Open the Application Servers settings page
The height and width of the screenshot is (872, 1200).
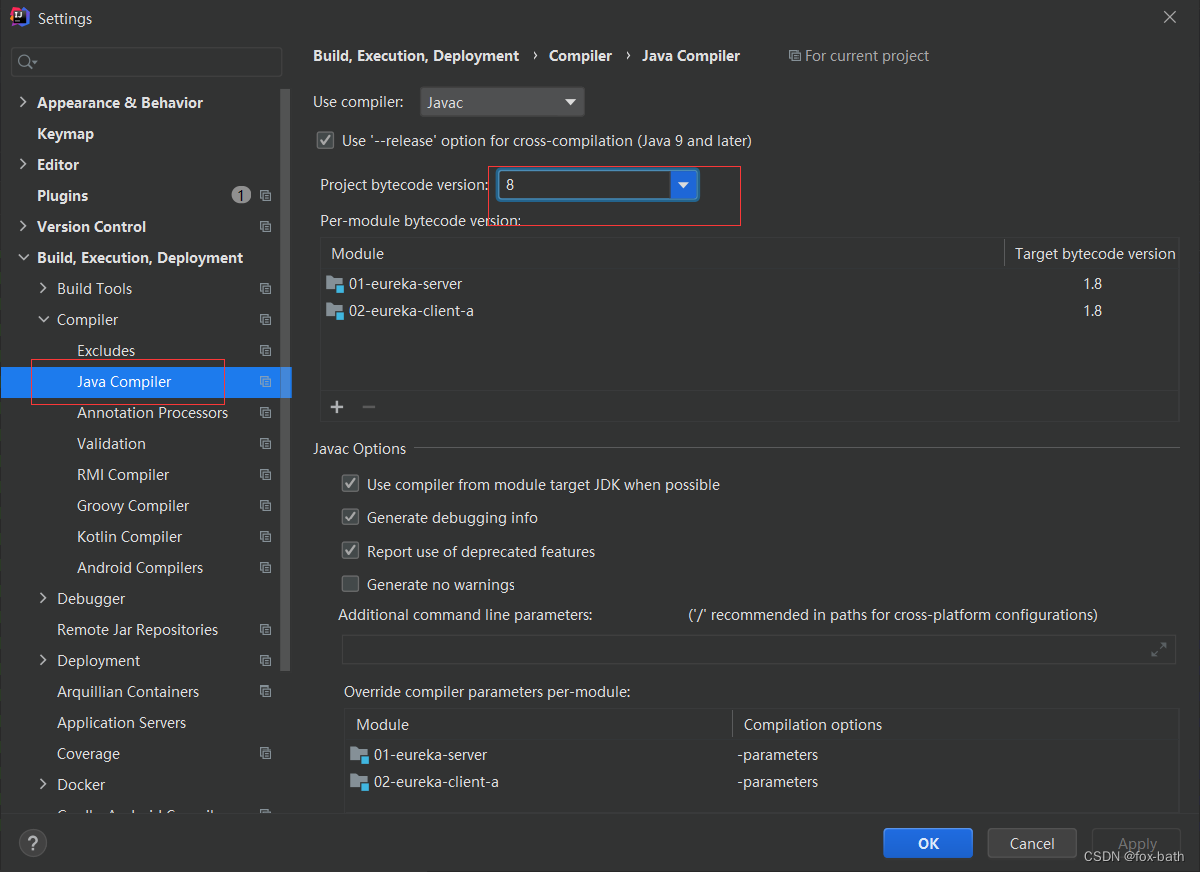click(x=121, y=723)
